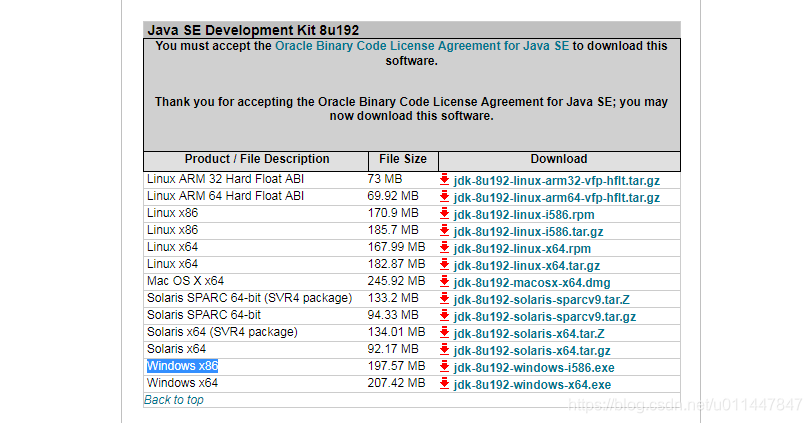
Task: Click download arrow icon beside jdk-8u192-macosx-x64.dmg
Action: tap(444, 282)
